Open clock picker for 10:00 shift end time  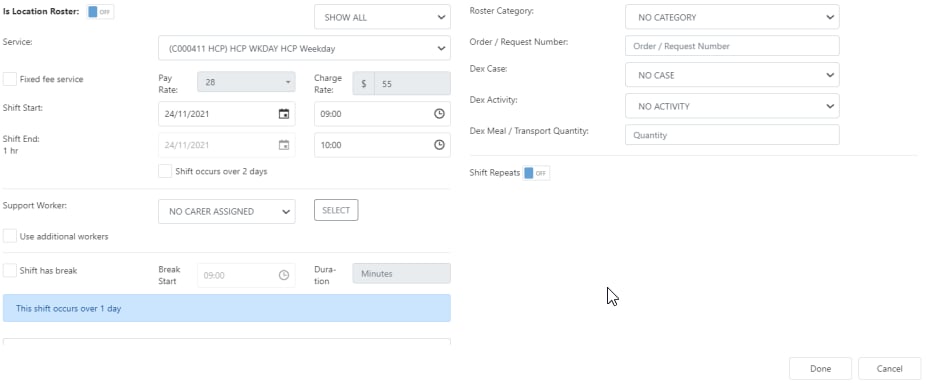tap(439, 145)
